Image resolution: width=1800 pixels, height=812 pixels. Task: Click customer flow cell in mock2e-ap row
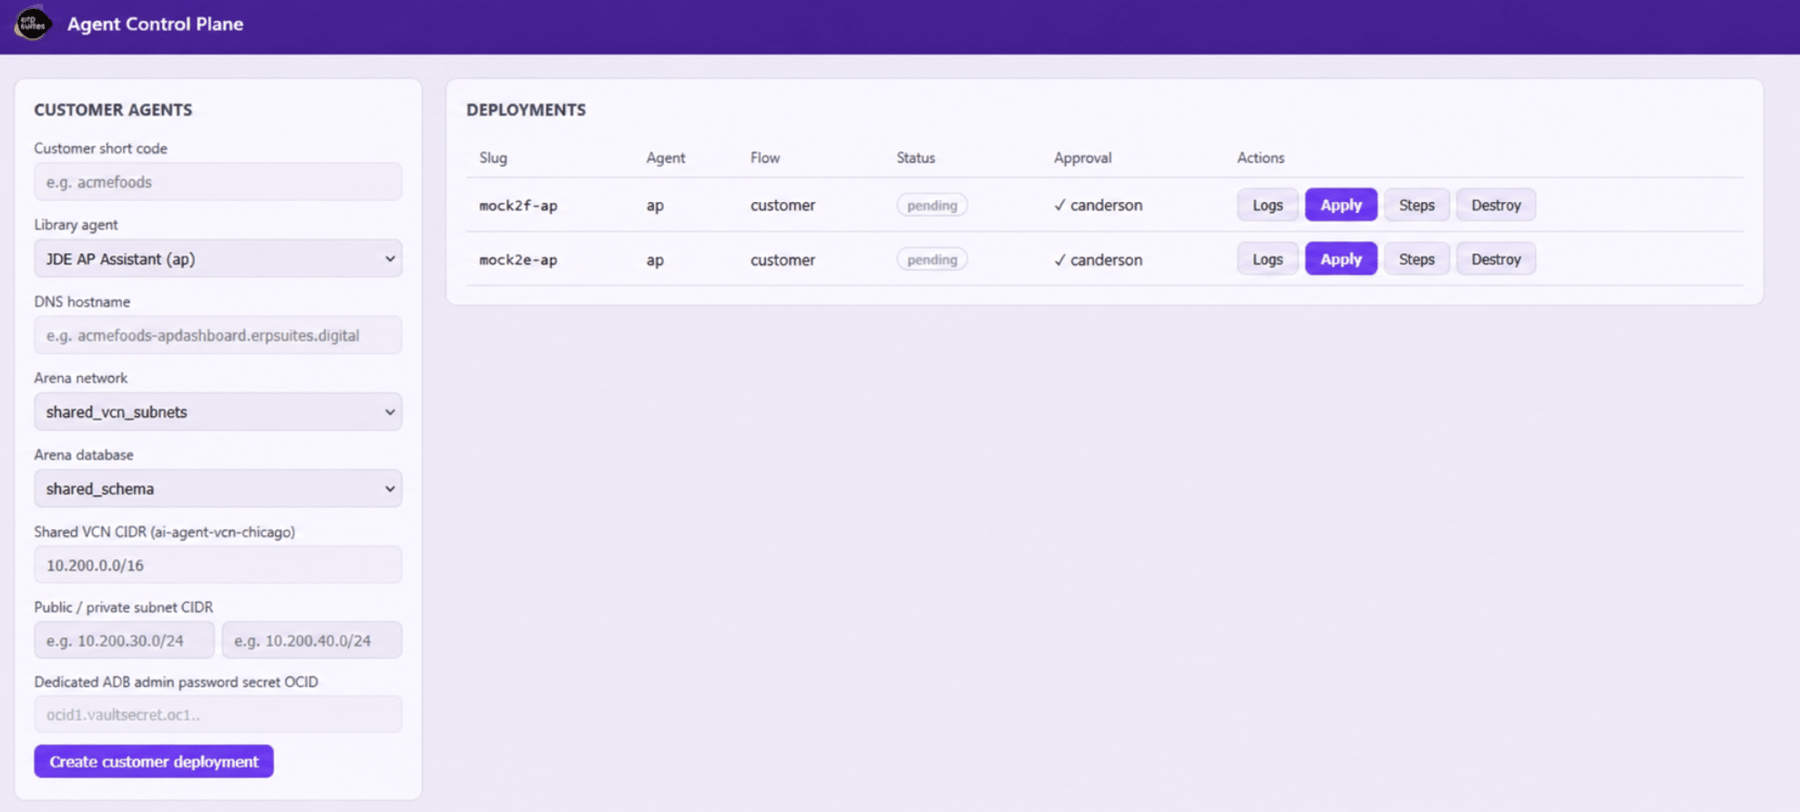click(x=783, y=259)
